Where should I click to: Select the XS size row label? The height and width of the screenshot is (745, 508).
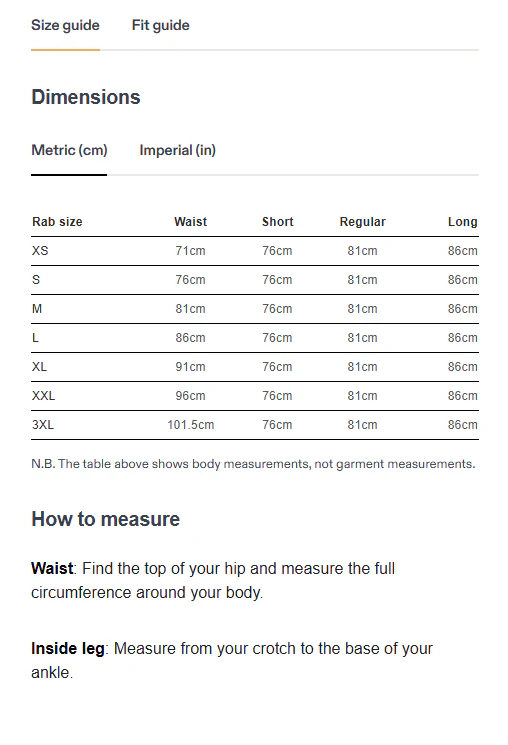(x=40, y=251)
